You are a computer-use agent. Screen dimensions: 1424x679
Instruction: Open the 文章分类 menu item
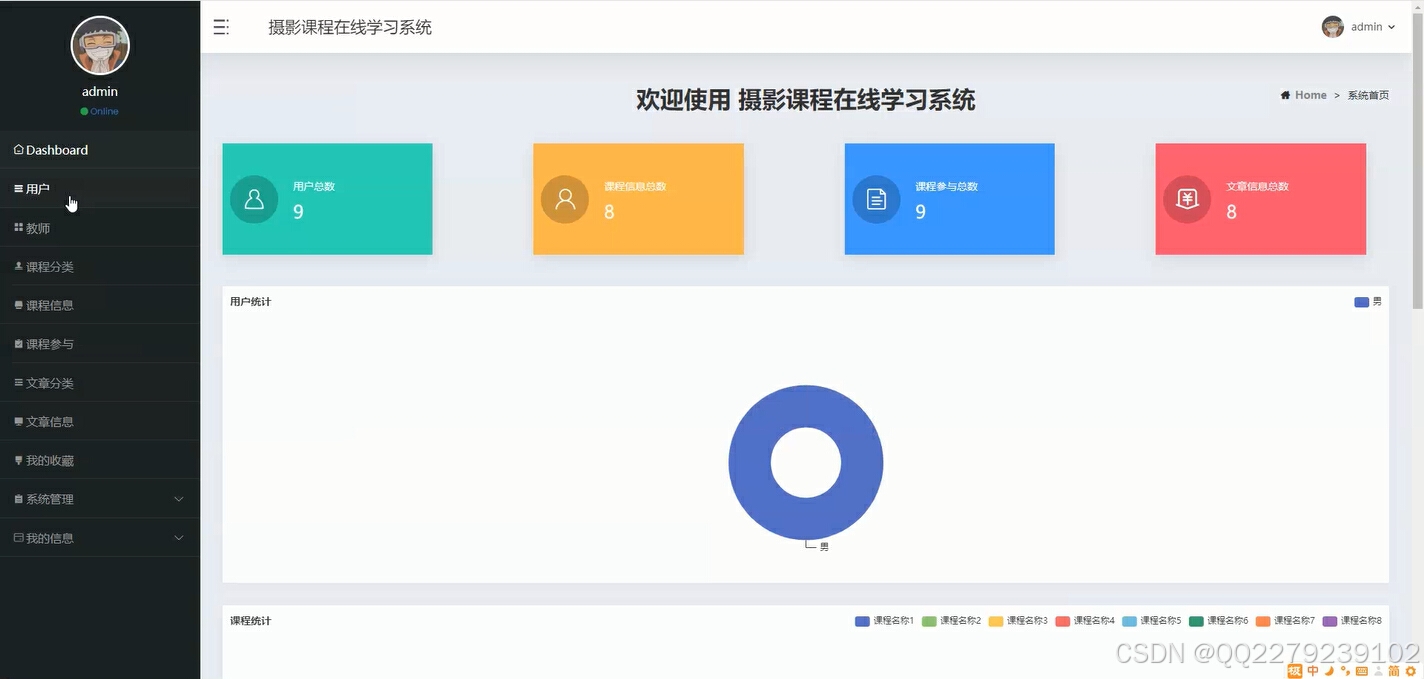click(x=50, y=383)
